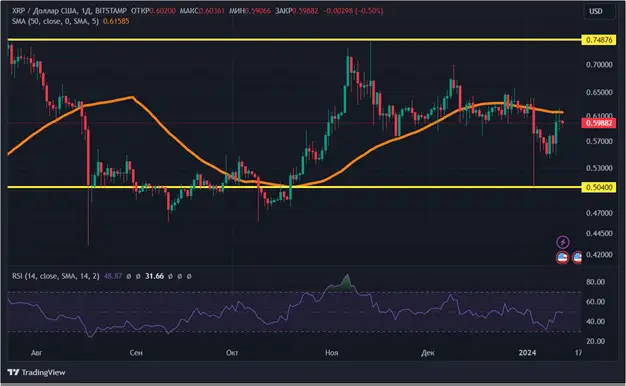
Task: Click the 0.47000 price axis label
Action: point(599,213)
